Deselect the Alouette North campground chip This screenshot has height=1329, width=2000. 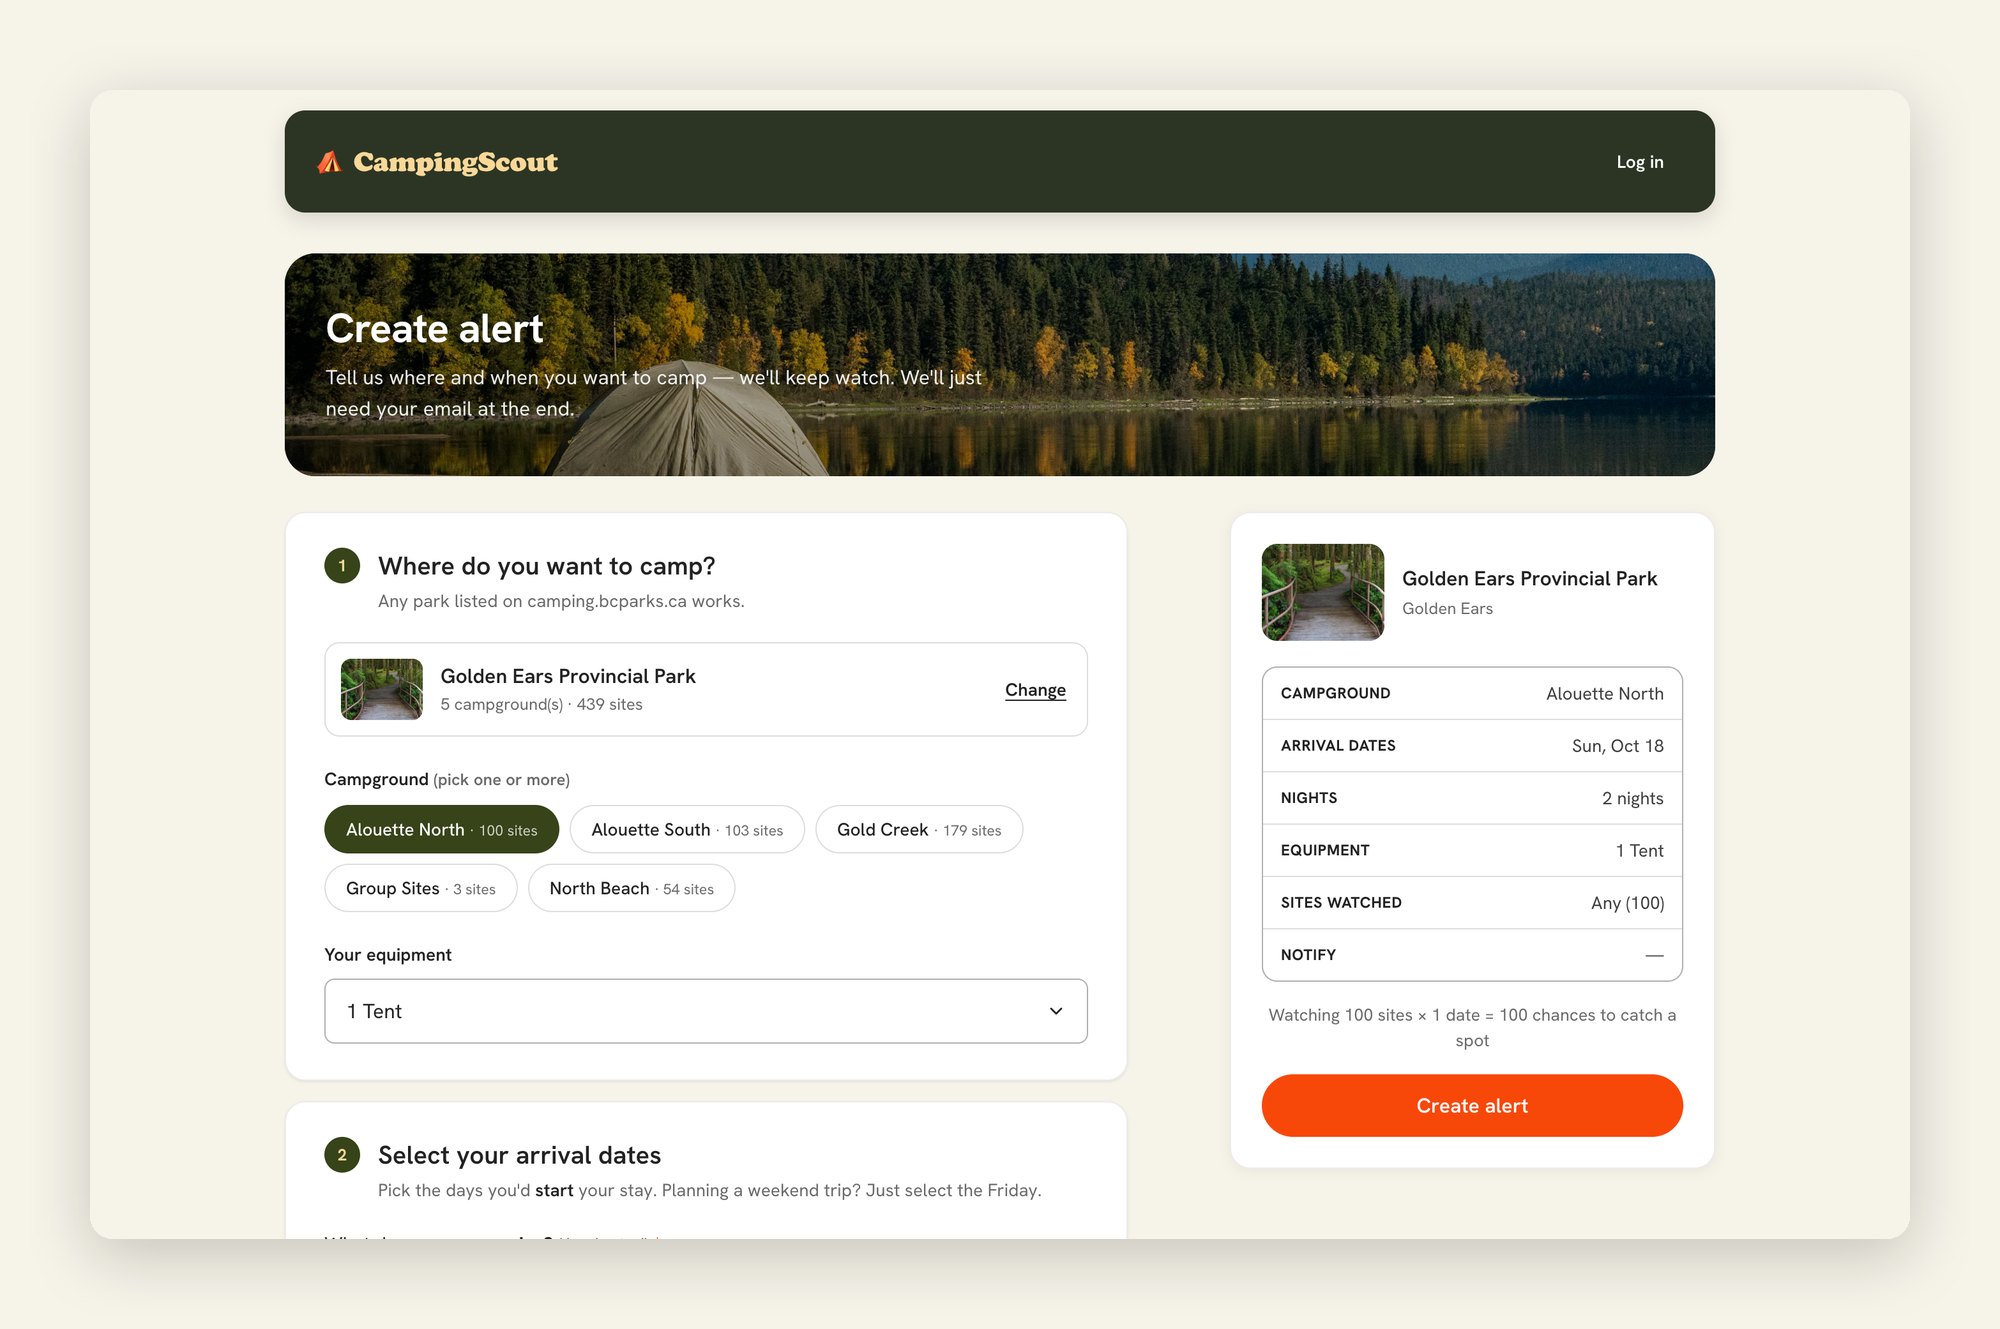441,829
